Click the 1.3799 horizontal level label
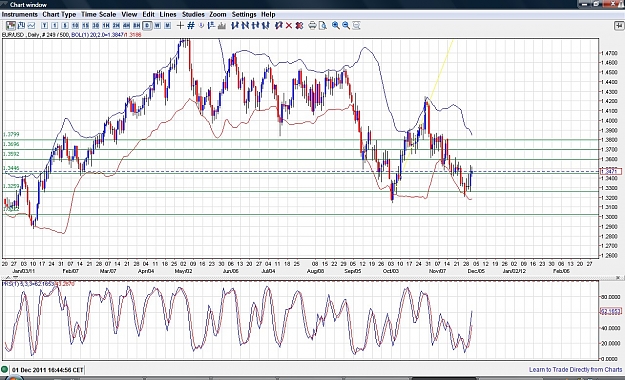Screen dimensions: 625x380 [x=11, y=134]
